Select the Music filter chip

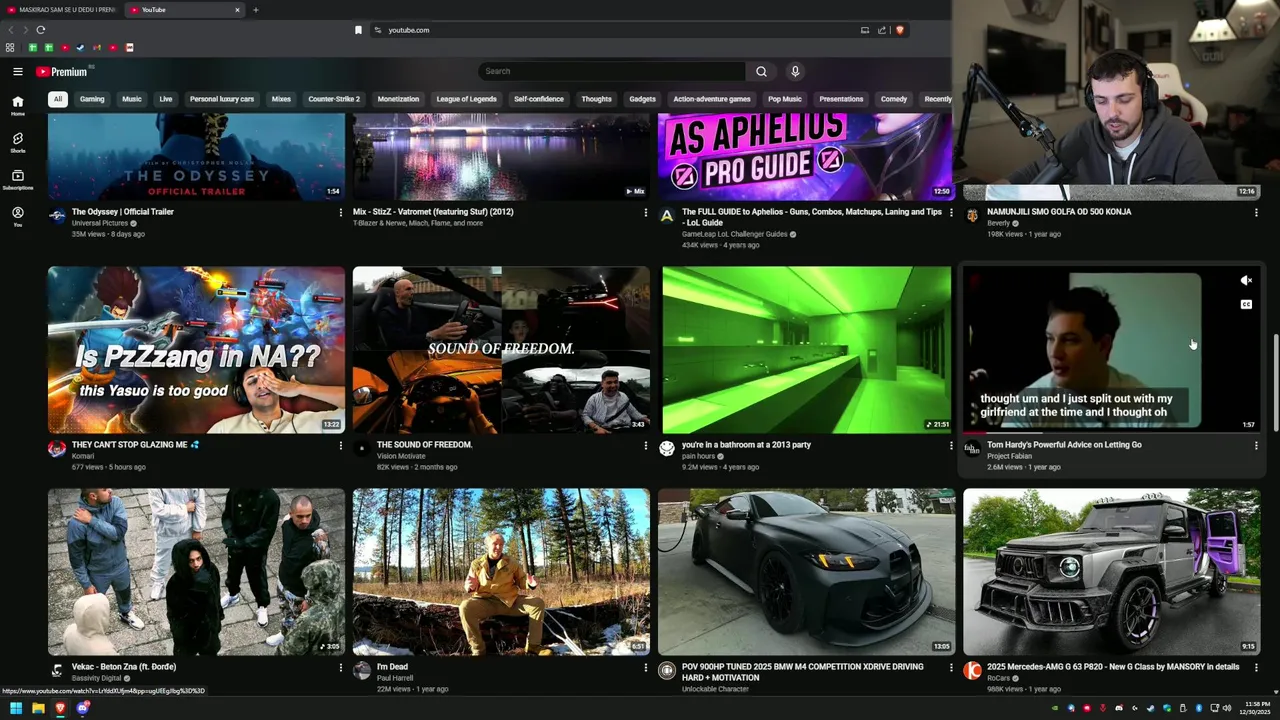[132, 99]
